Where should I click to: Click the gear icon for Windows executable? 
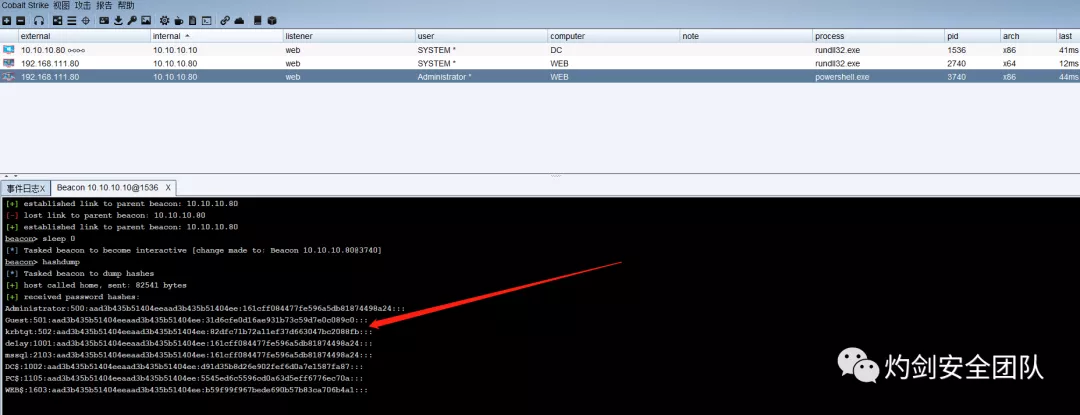click(165, 21)
